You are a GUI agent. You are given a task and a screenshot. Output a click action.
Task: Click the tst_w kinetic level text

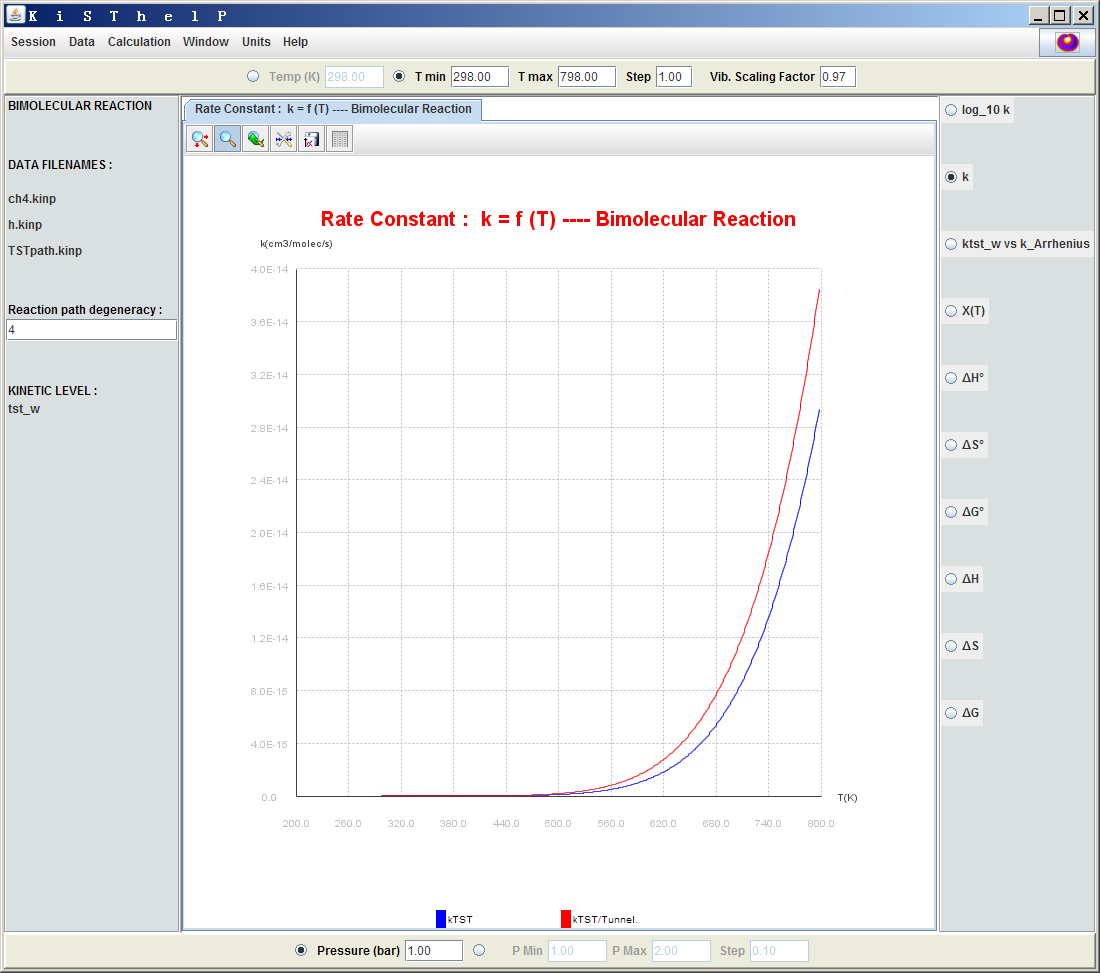24,409
